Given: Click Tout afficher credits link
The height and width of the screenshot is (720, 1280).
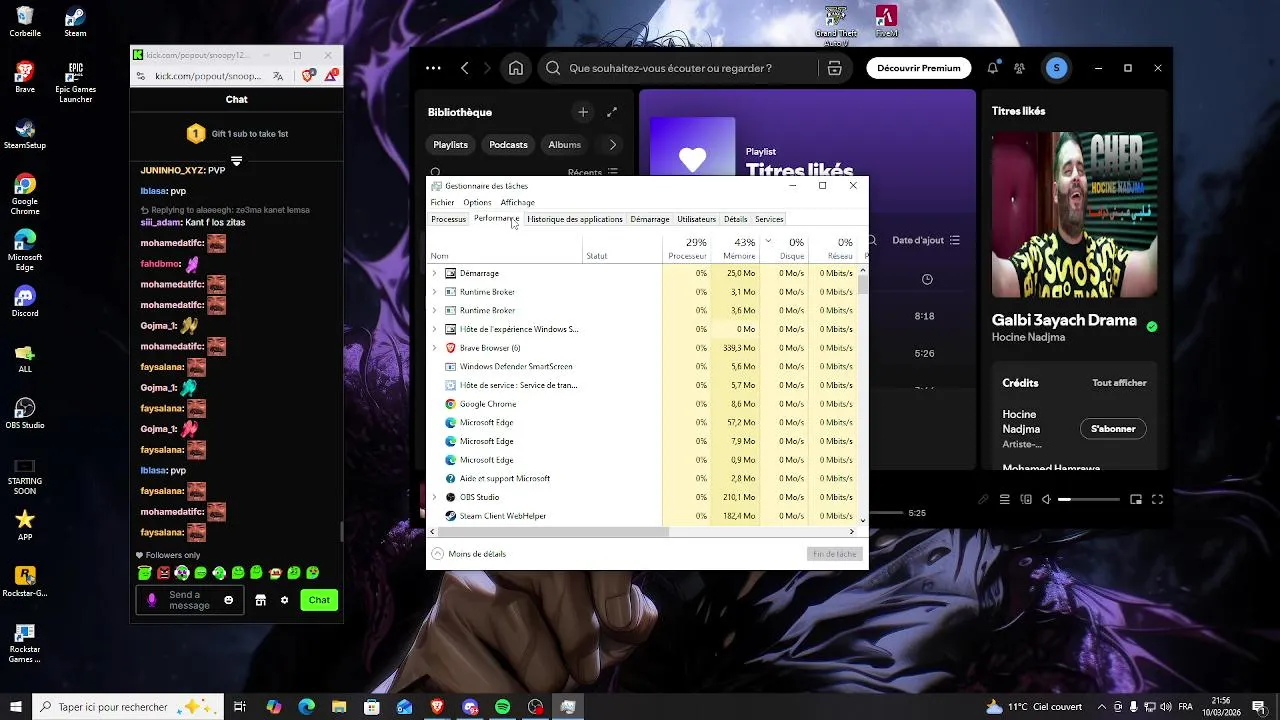Looking at the screenshot, I should (x=1119, y=383).
